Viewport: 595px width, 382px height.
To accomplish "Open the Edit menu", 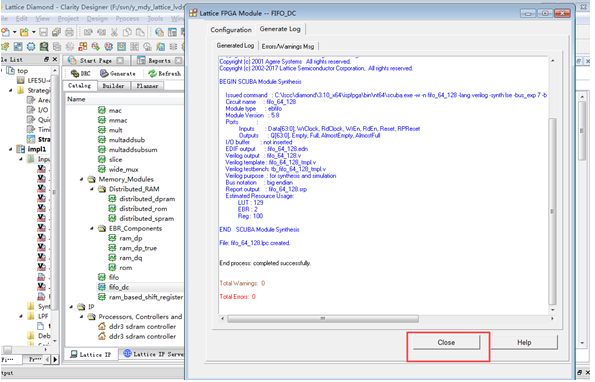I will (22, 19).
